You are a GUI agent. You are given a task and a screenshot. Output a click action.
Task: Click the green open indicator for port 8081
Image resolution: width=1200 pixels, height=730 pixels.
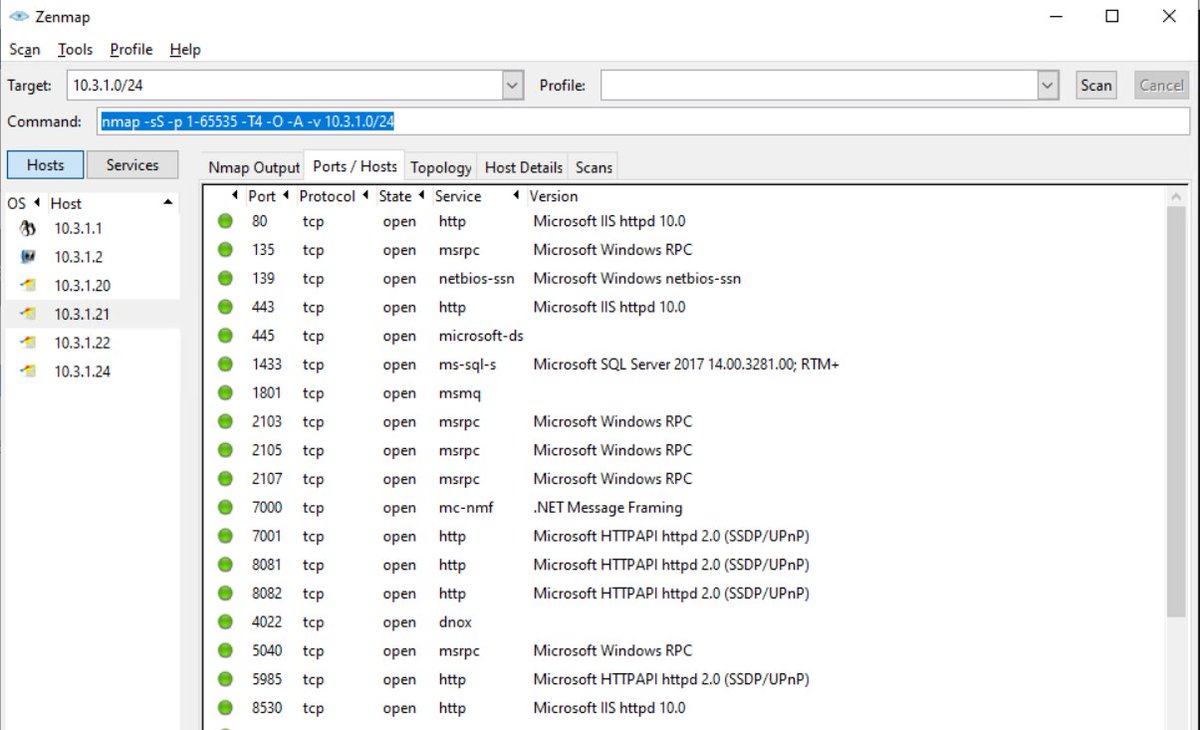coord(226,565)
